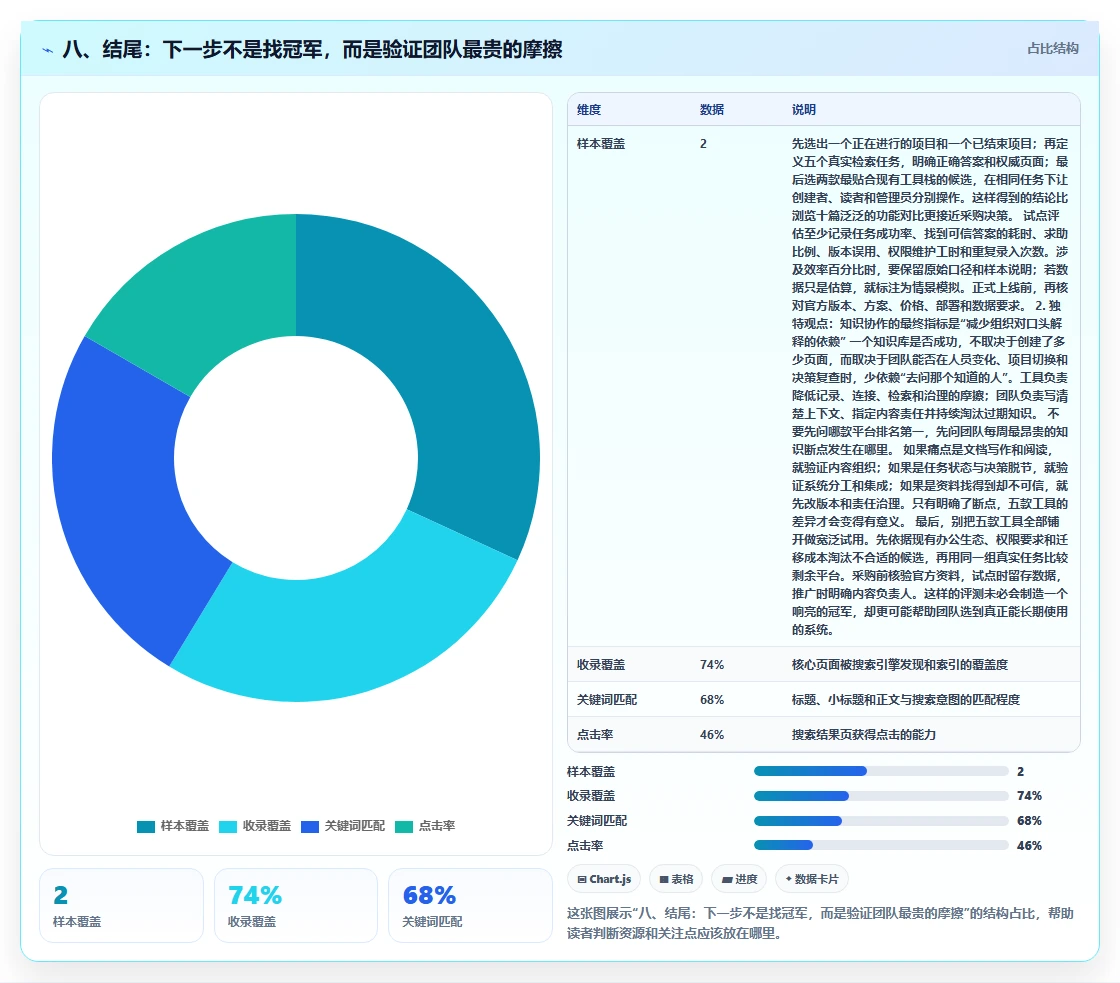Click the 数据卡片 tag chip
This screenshot has height=983, width=1120.
tap(811, 879)
